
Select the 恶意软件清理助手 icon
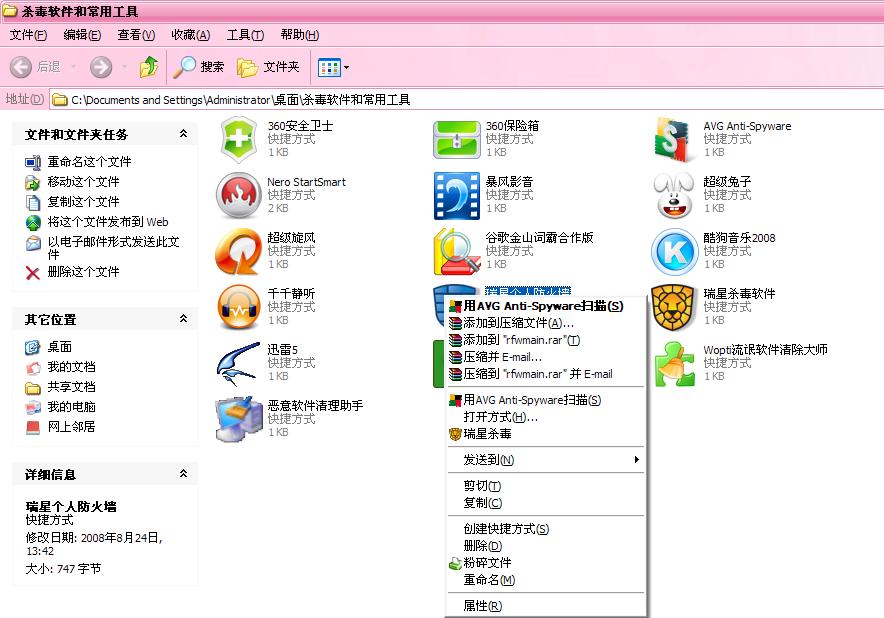coord(238,420)
